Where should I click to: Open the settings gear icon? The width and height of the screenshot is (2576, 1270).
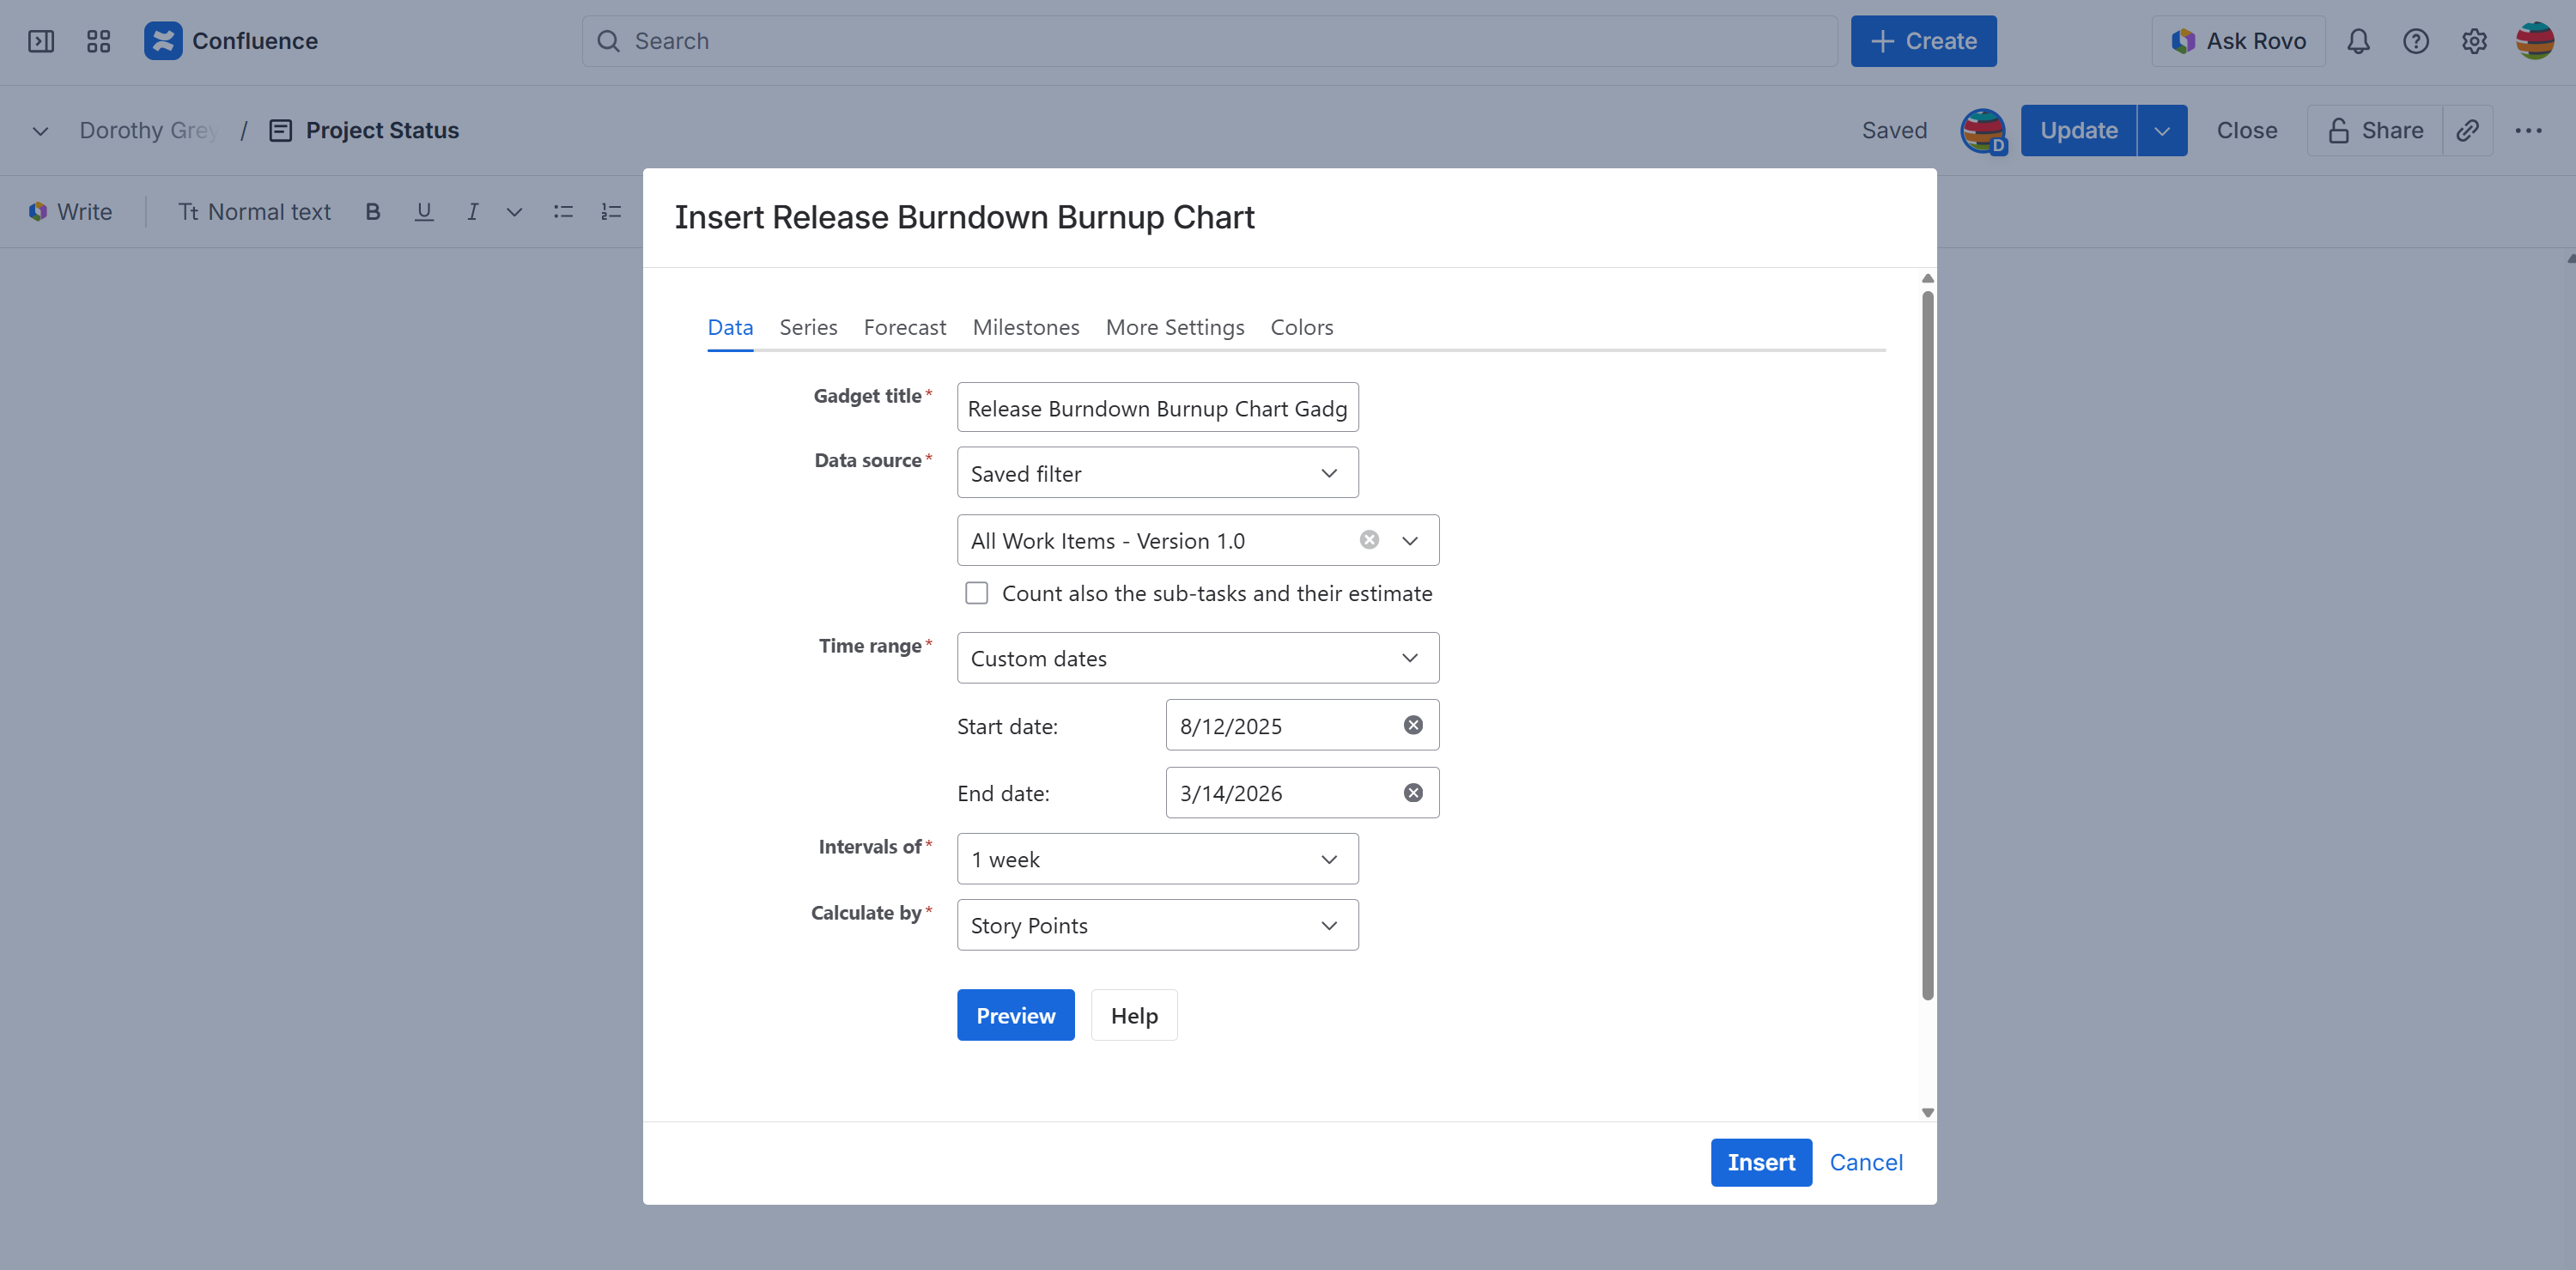pyautogui.click(x=2474, y=41)
